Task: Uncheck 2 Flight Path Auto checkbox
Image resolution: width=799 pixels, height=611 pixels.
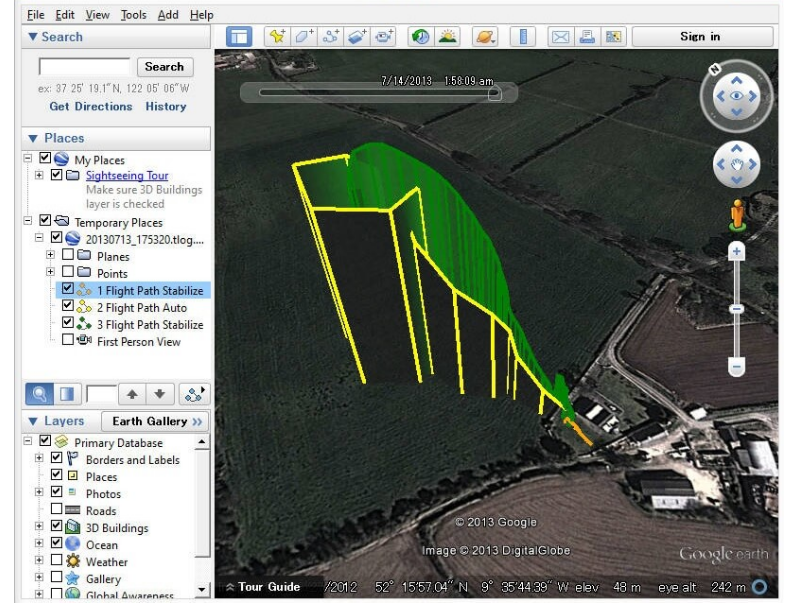Action: 68,305
